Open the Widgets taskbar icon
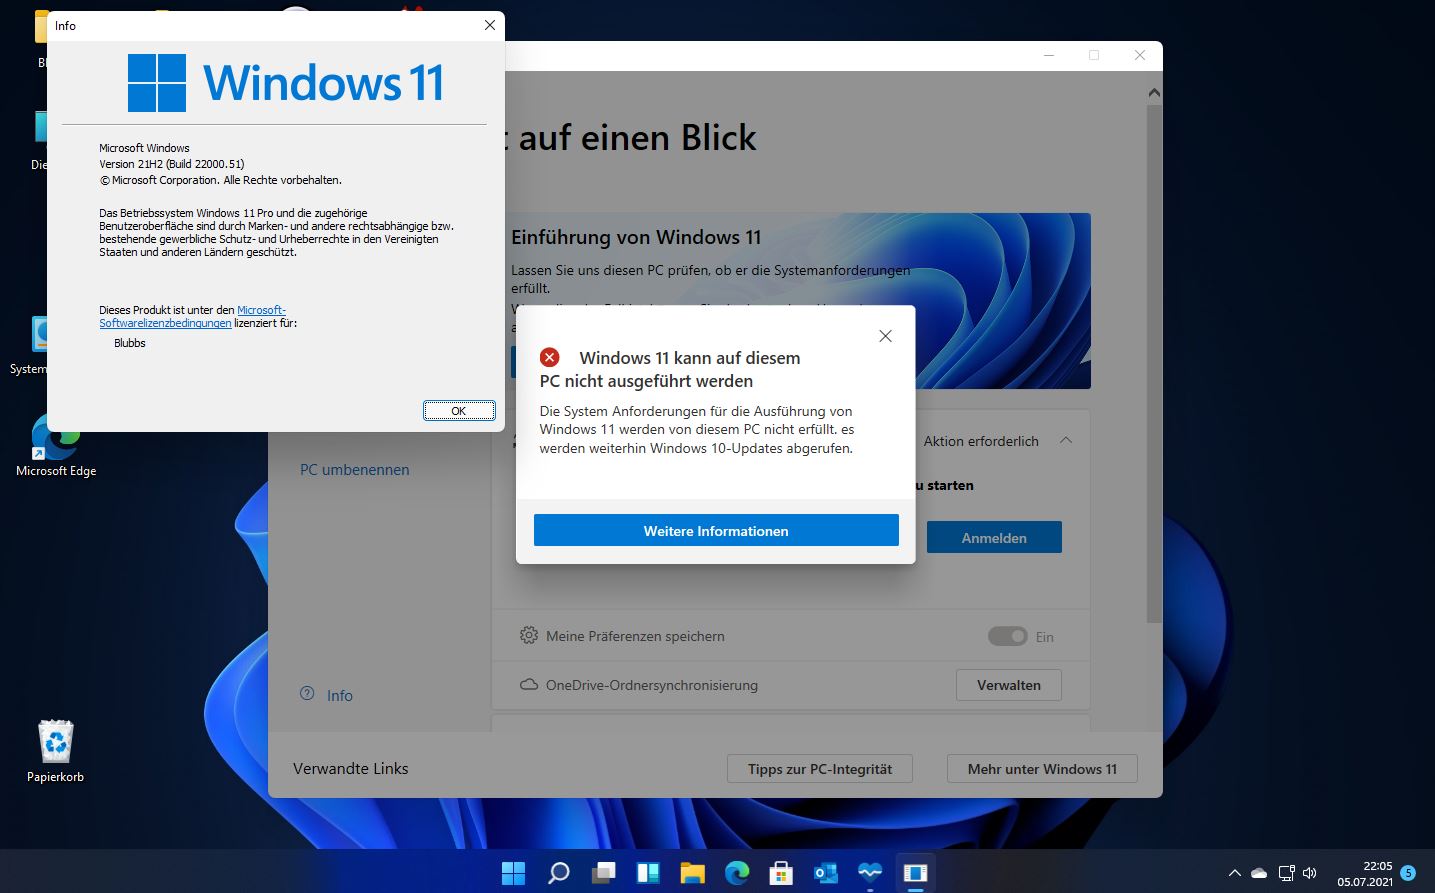The image size is (1435, 893). pos(647,872)
